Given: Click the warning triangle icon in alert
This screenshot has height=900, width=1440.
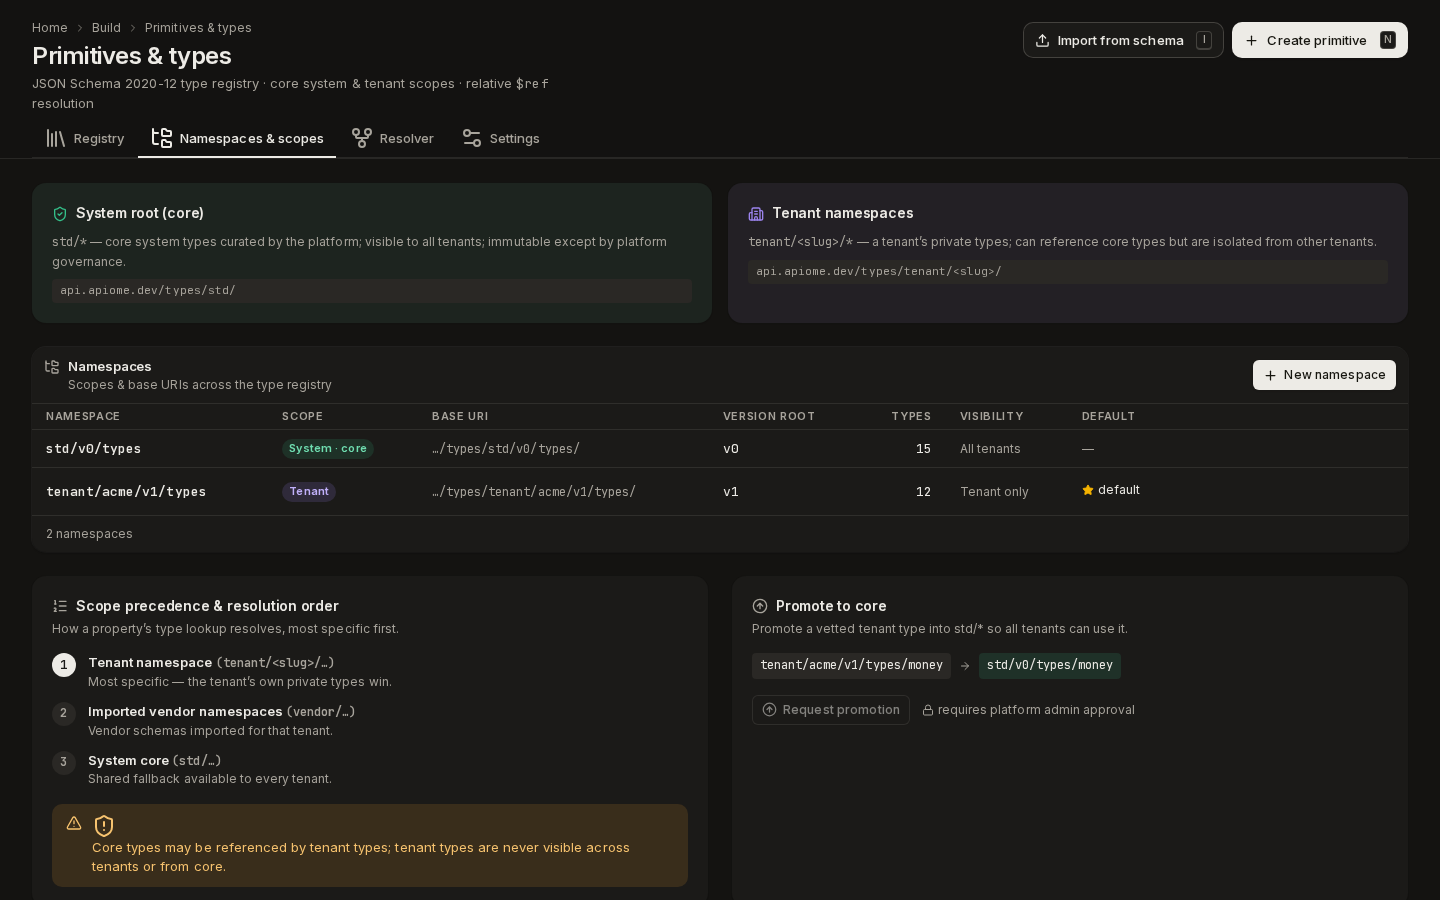Looking at the screenshot, I should [x=74, y=823].
